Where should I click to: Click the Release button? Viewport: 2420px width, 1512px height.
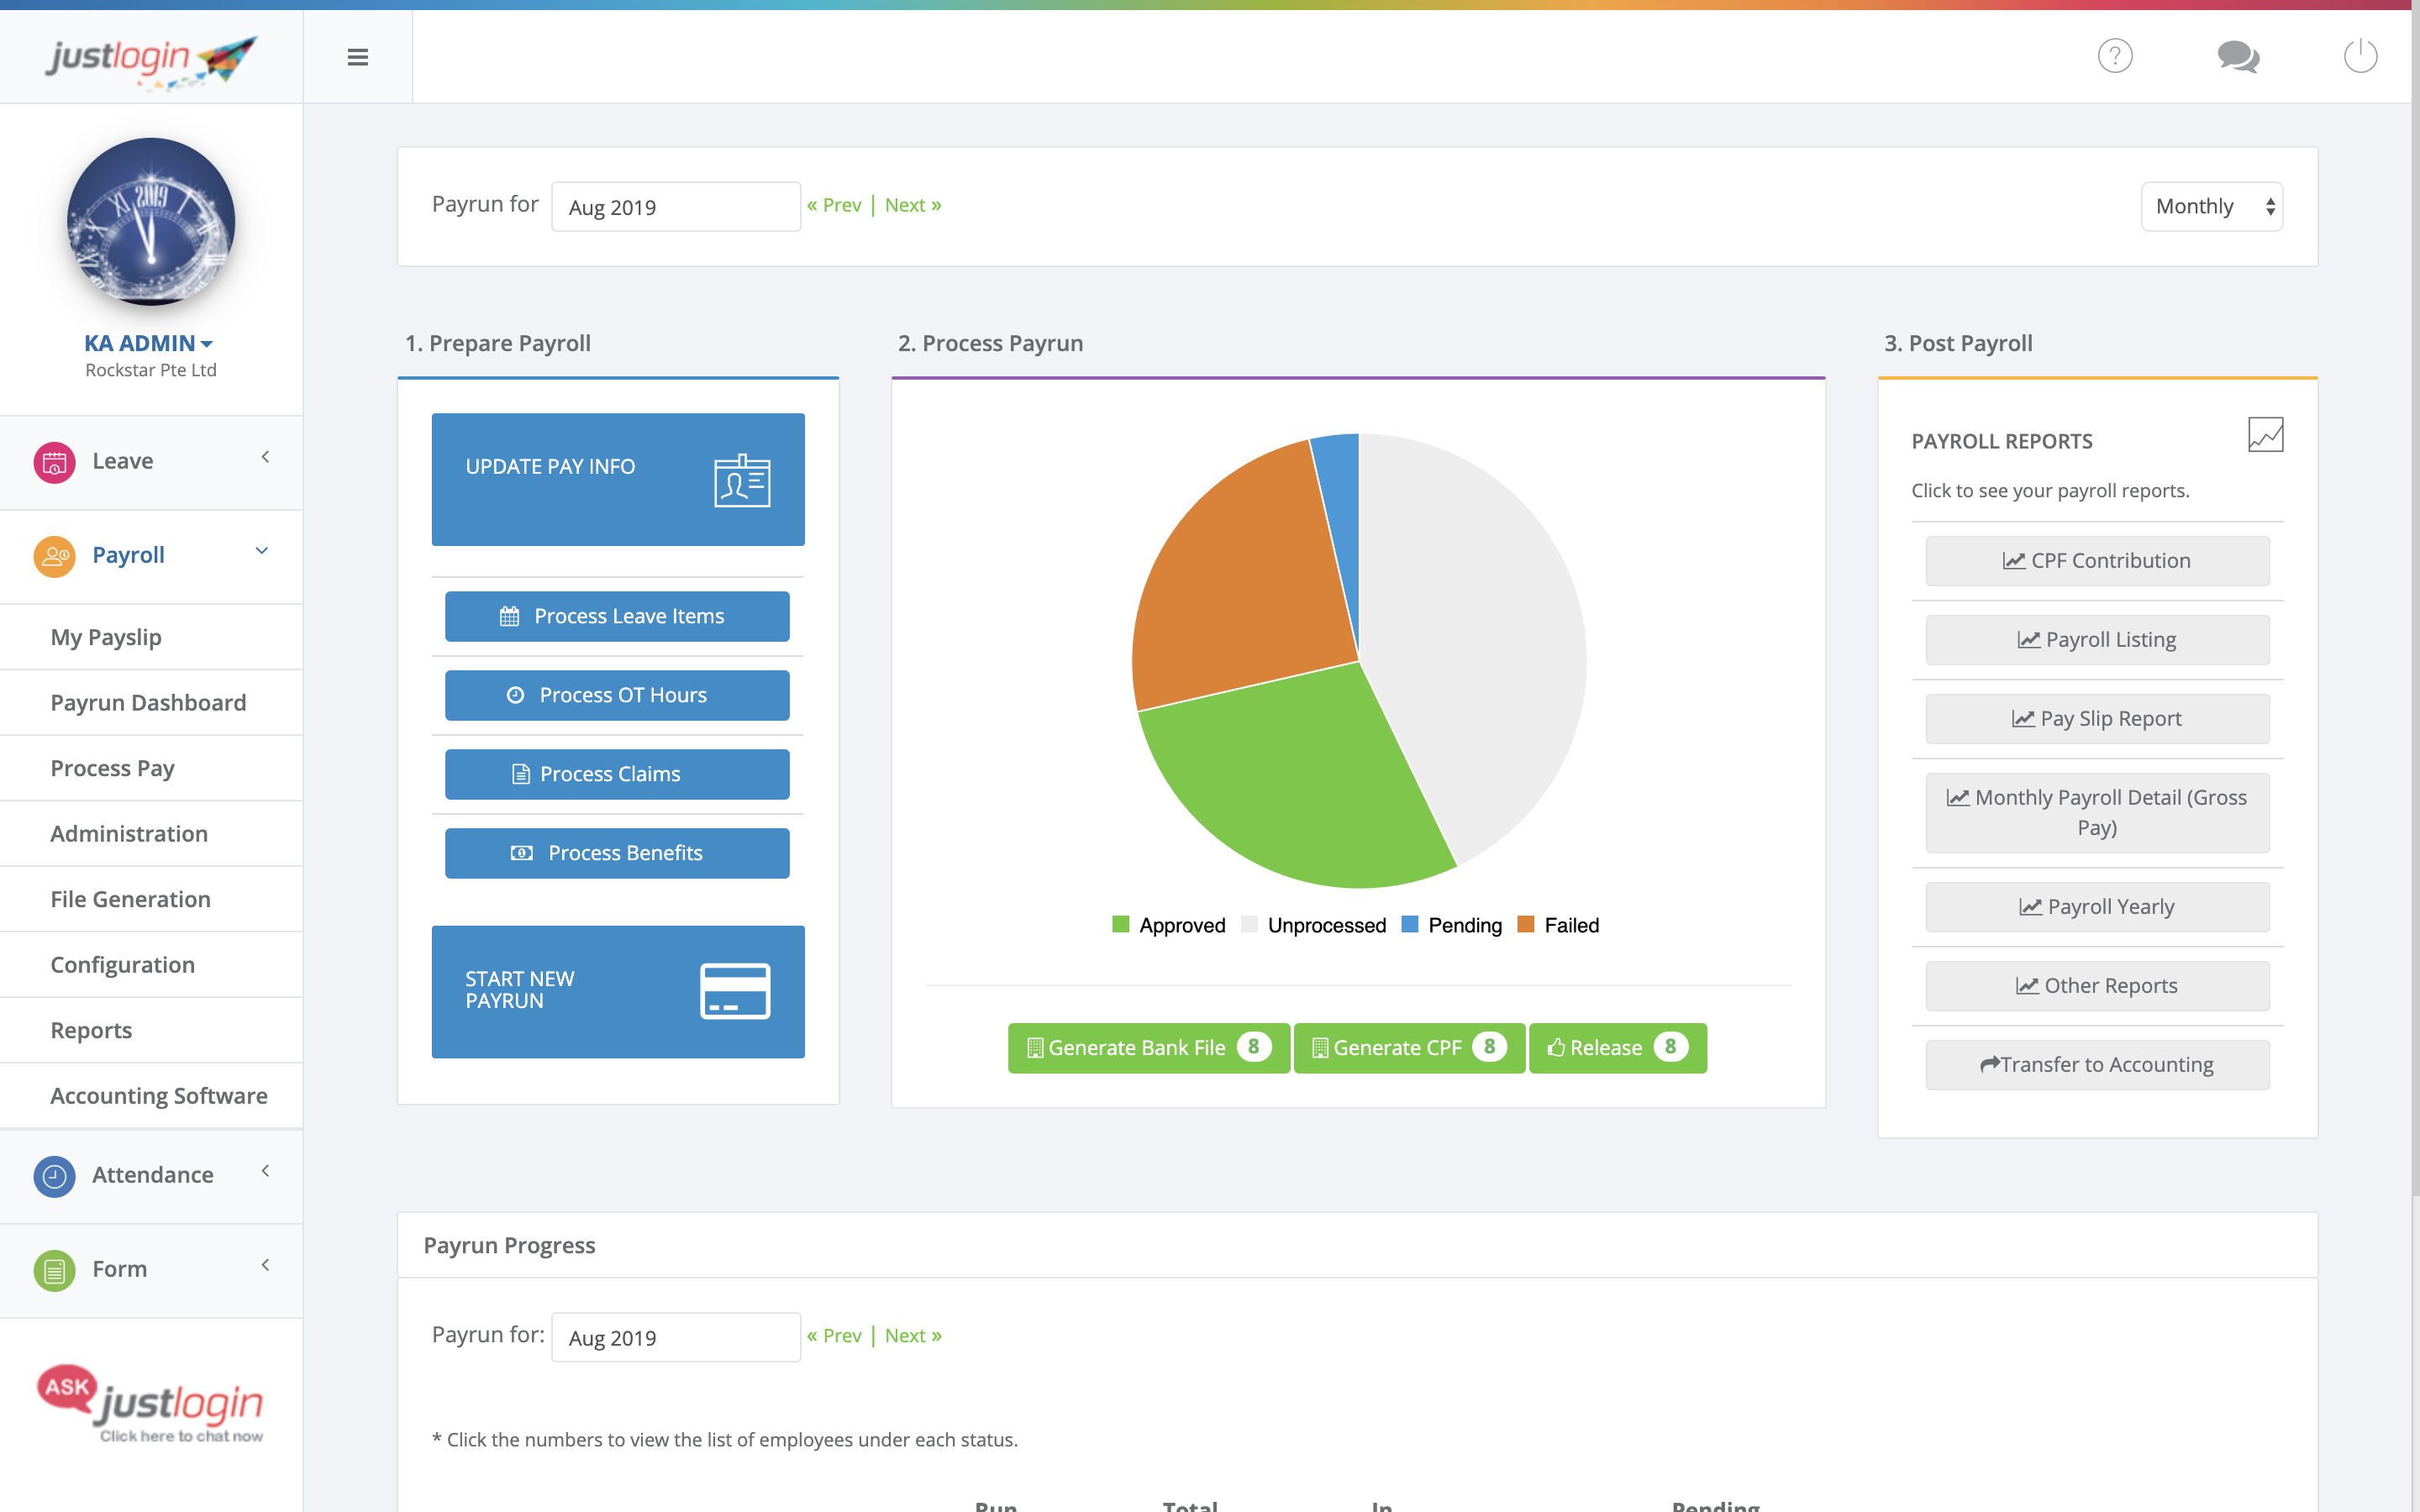(1617, 1047)
